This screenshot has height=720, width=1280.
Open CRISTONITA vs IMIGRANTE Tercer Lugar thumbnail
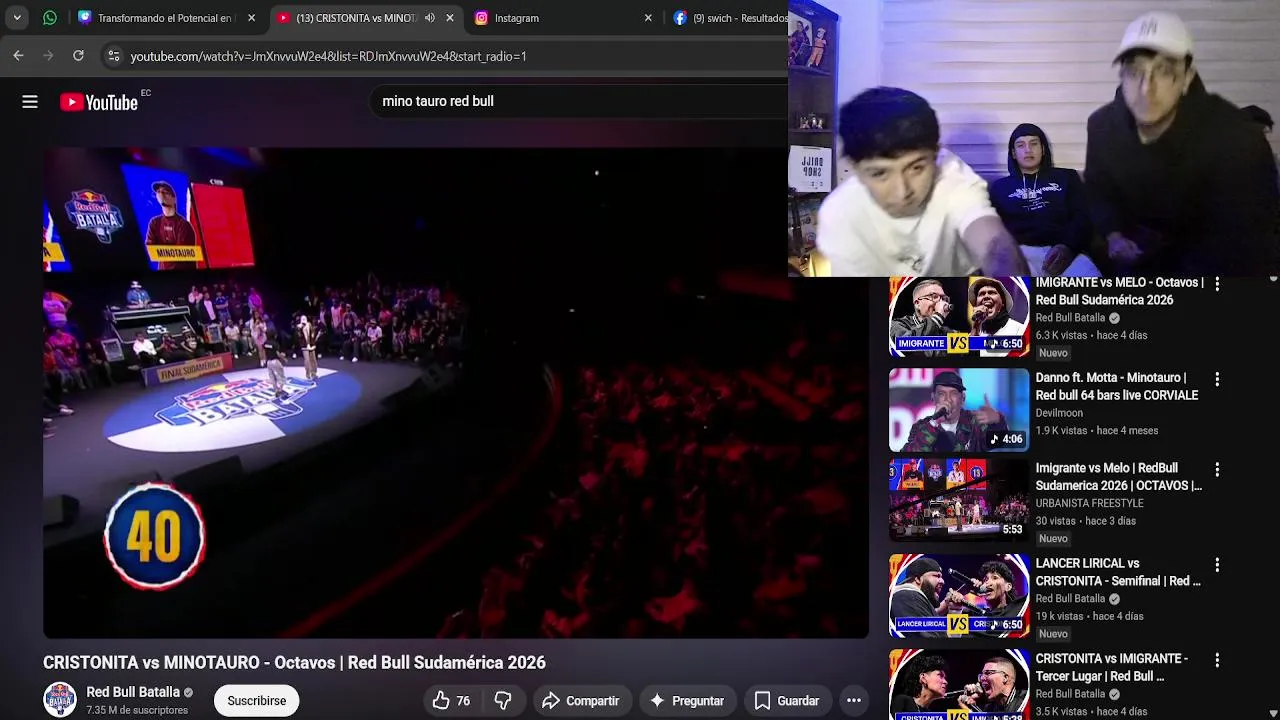959,685
